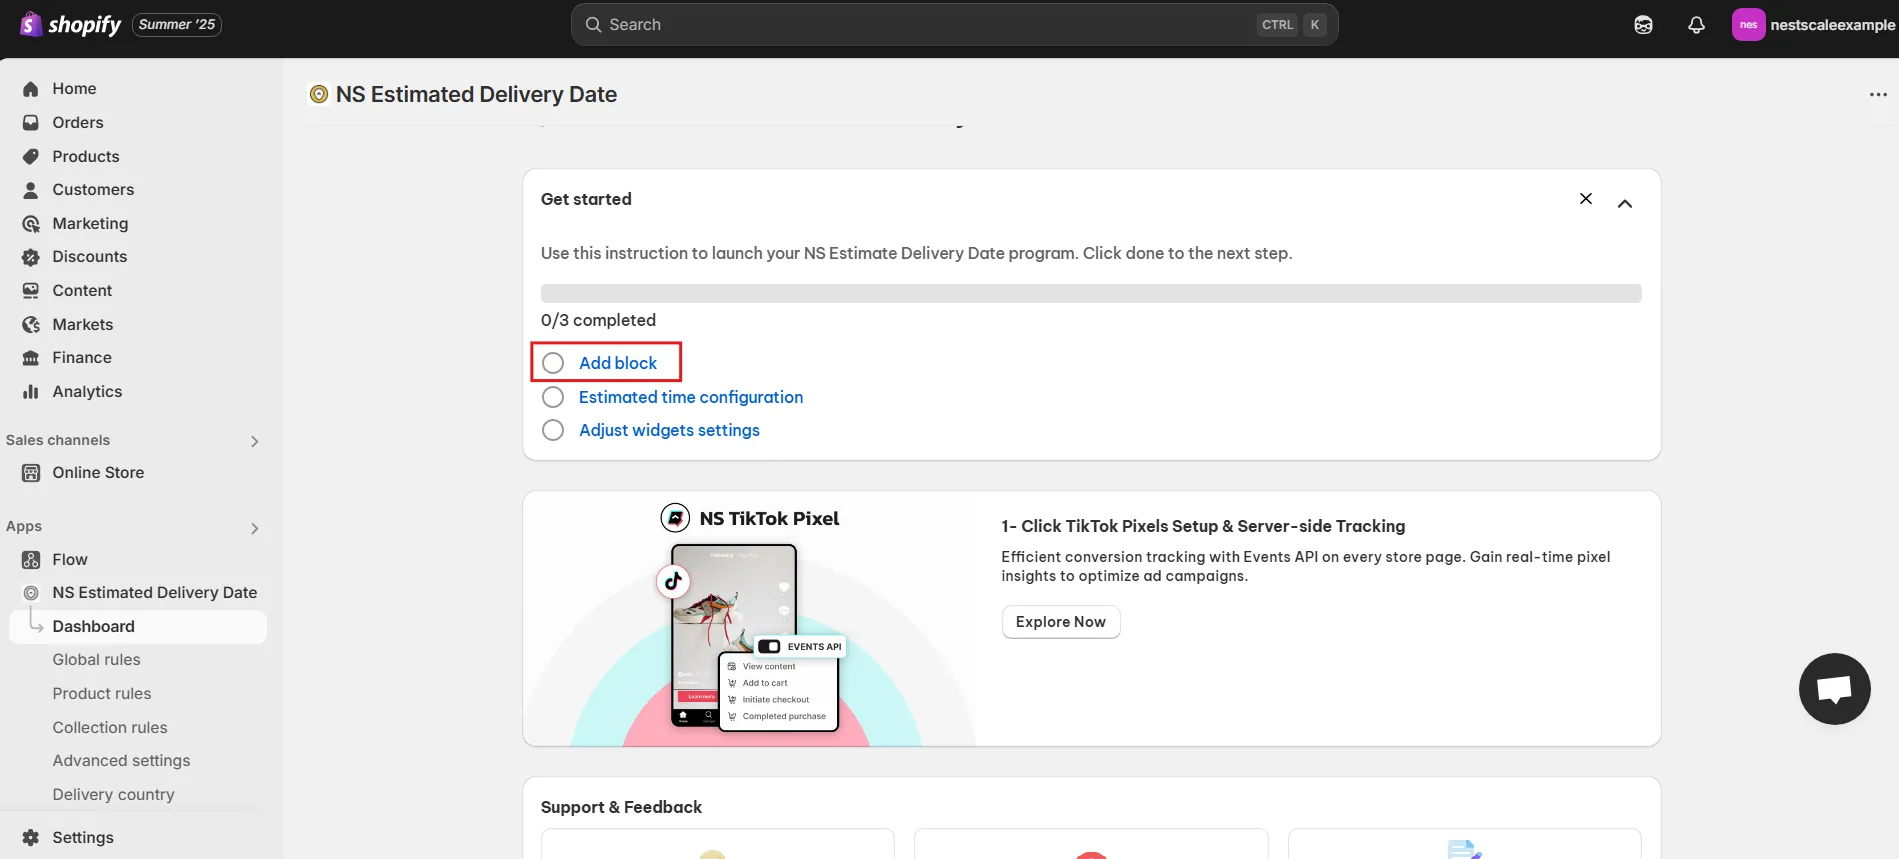Open the three-dot more actions menu

pyautogui.click(x=1878, y=95)
